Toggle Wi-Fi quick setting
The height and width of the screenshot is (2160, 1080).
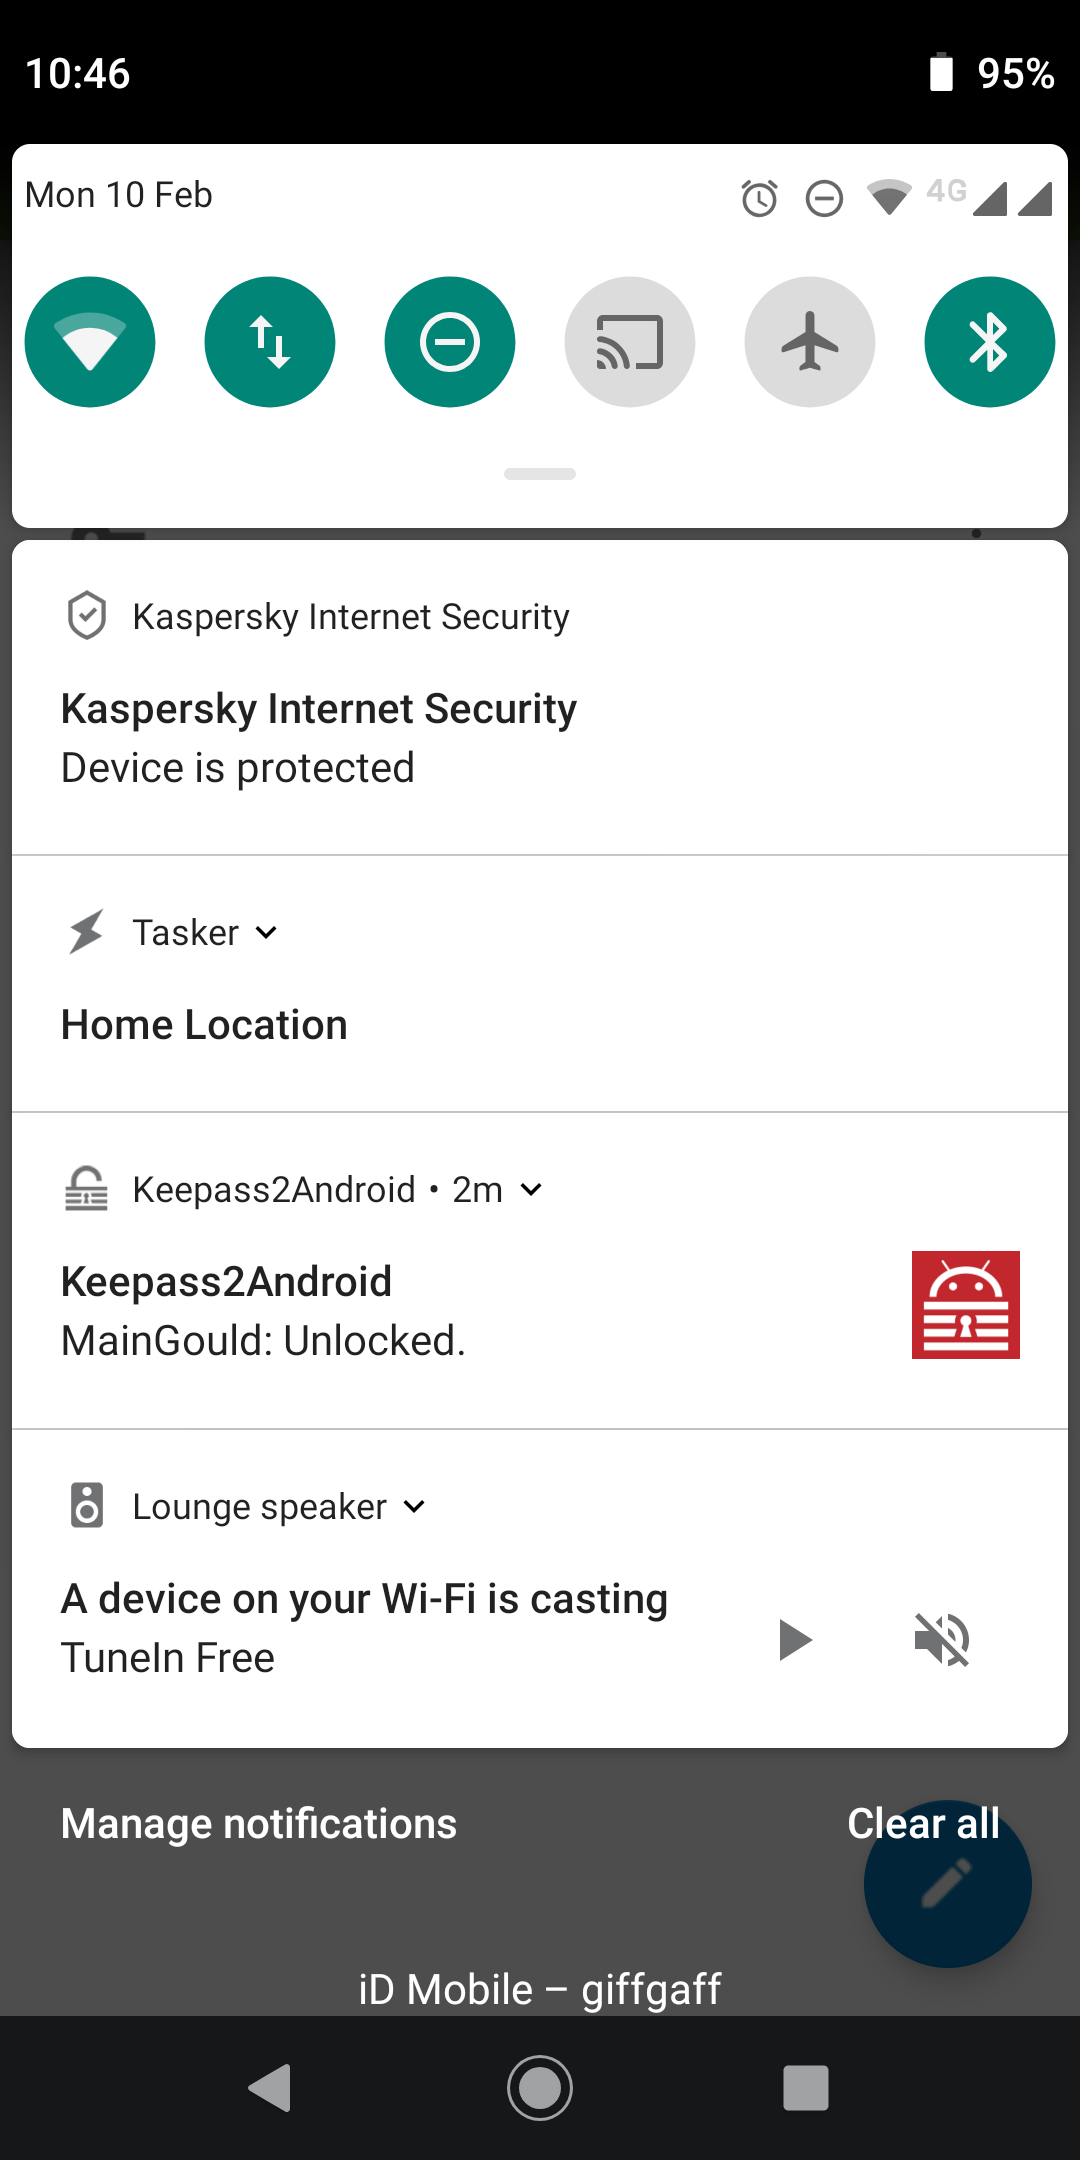tap(89, 341)
